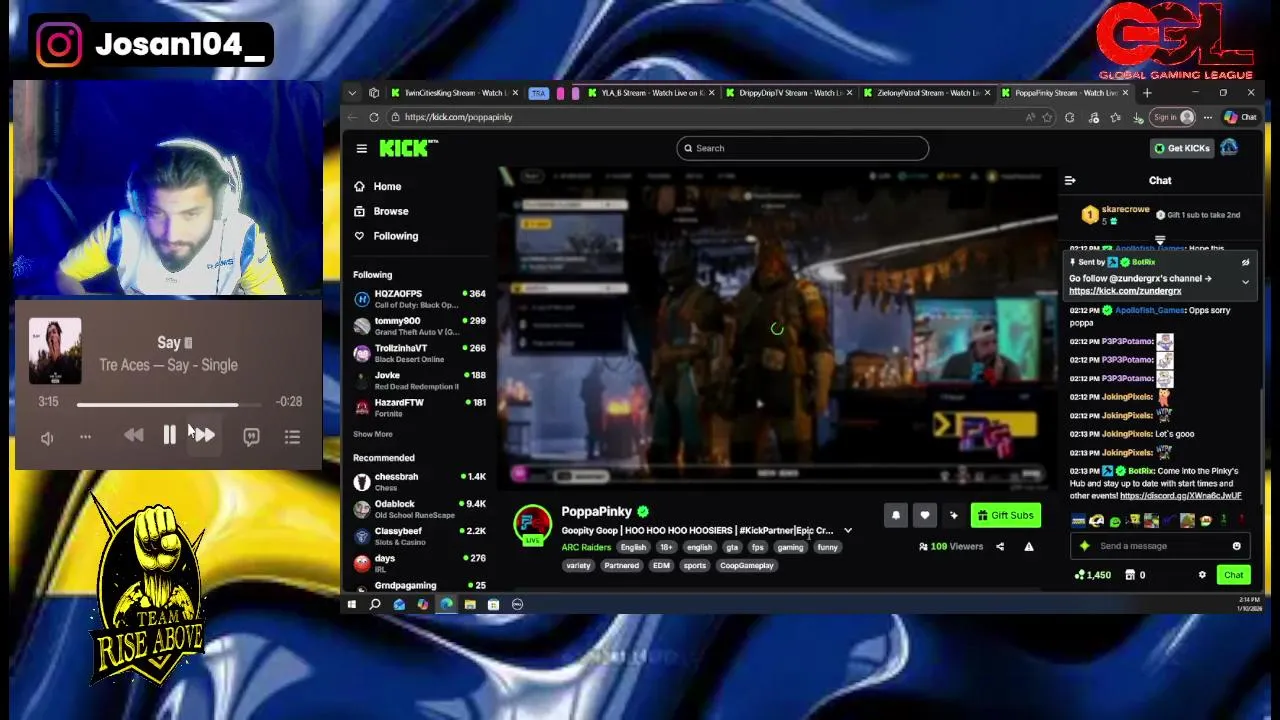1280x720 pixels.
Task: Open TrollzinhaVT channel in Following list
Action: point(420,352)
